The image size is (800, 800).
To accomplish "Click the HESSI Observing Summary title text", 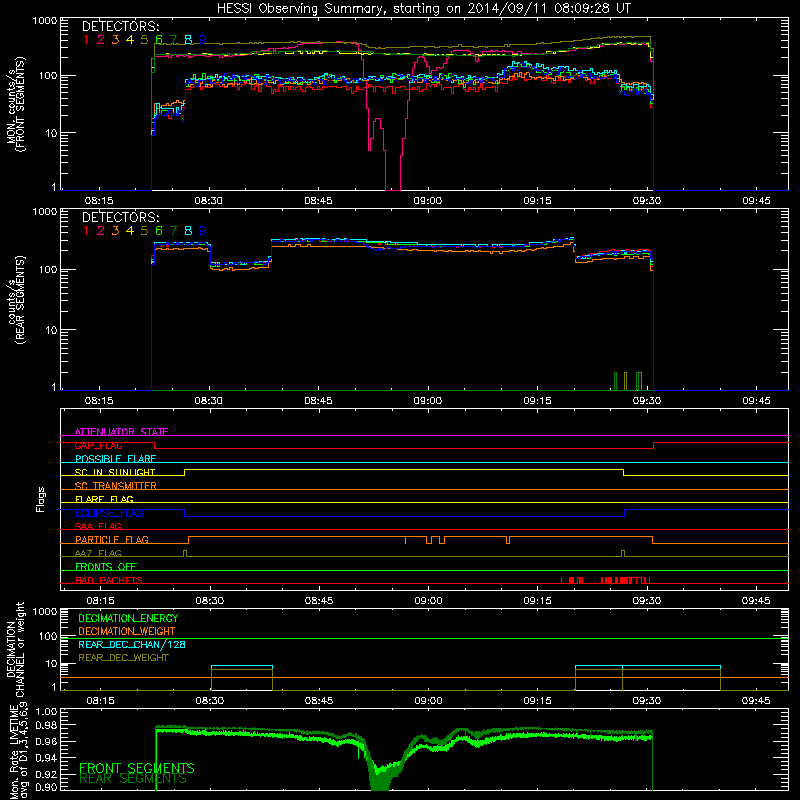I will [424, 9].
